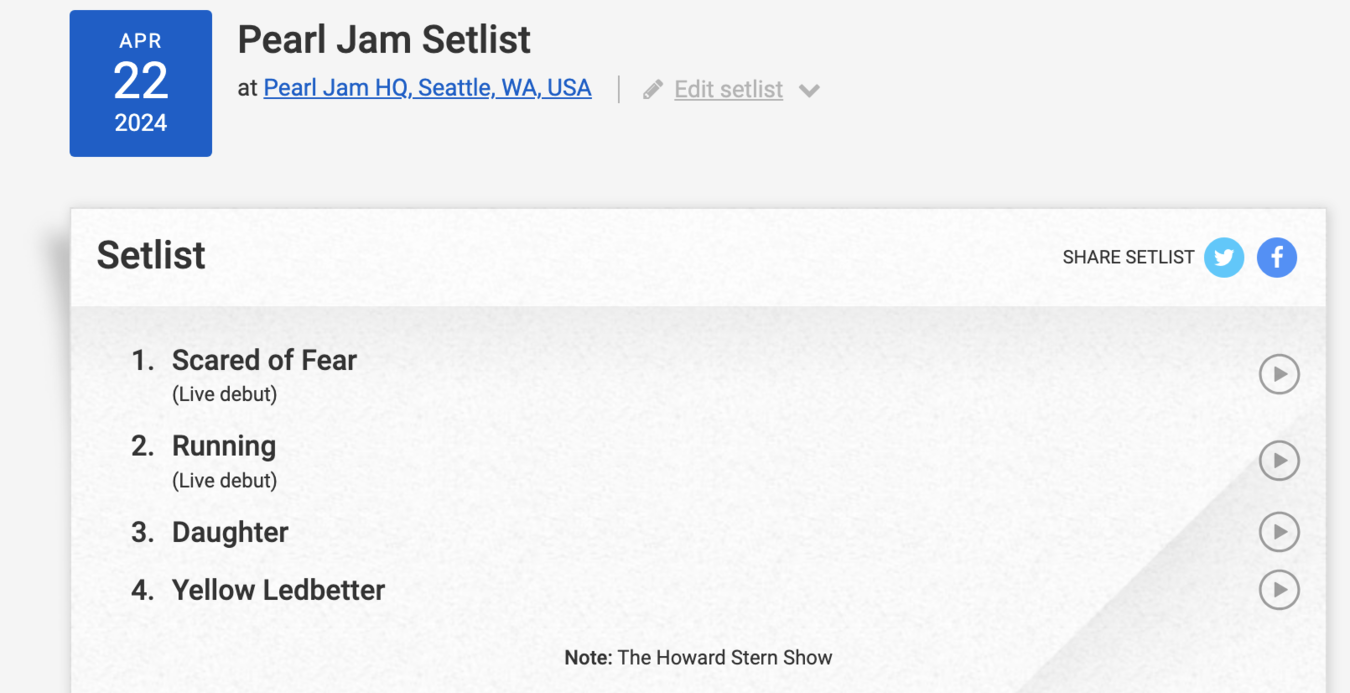This screenshot has height=693, width=1350.
Task: Open the Pearl Jam HQ venue link
Action: tap(427, 88)
